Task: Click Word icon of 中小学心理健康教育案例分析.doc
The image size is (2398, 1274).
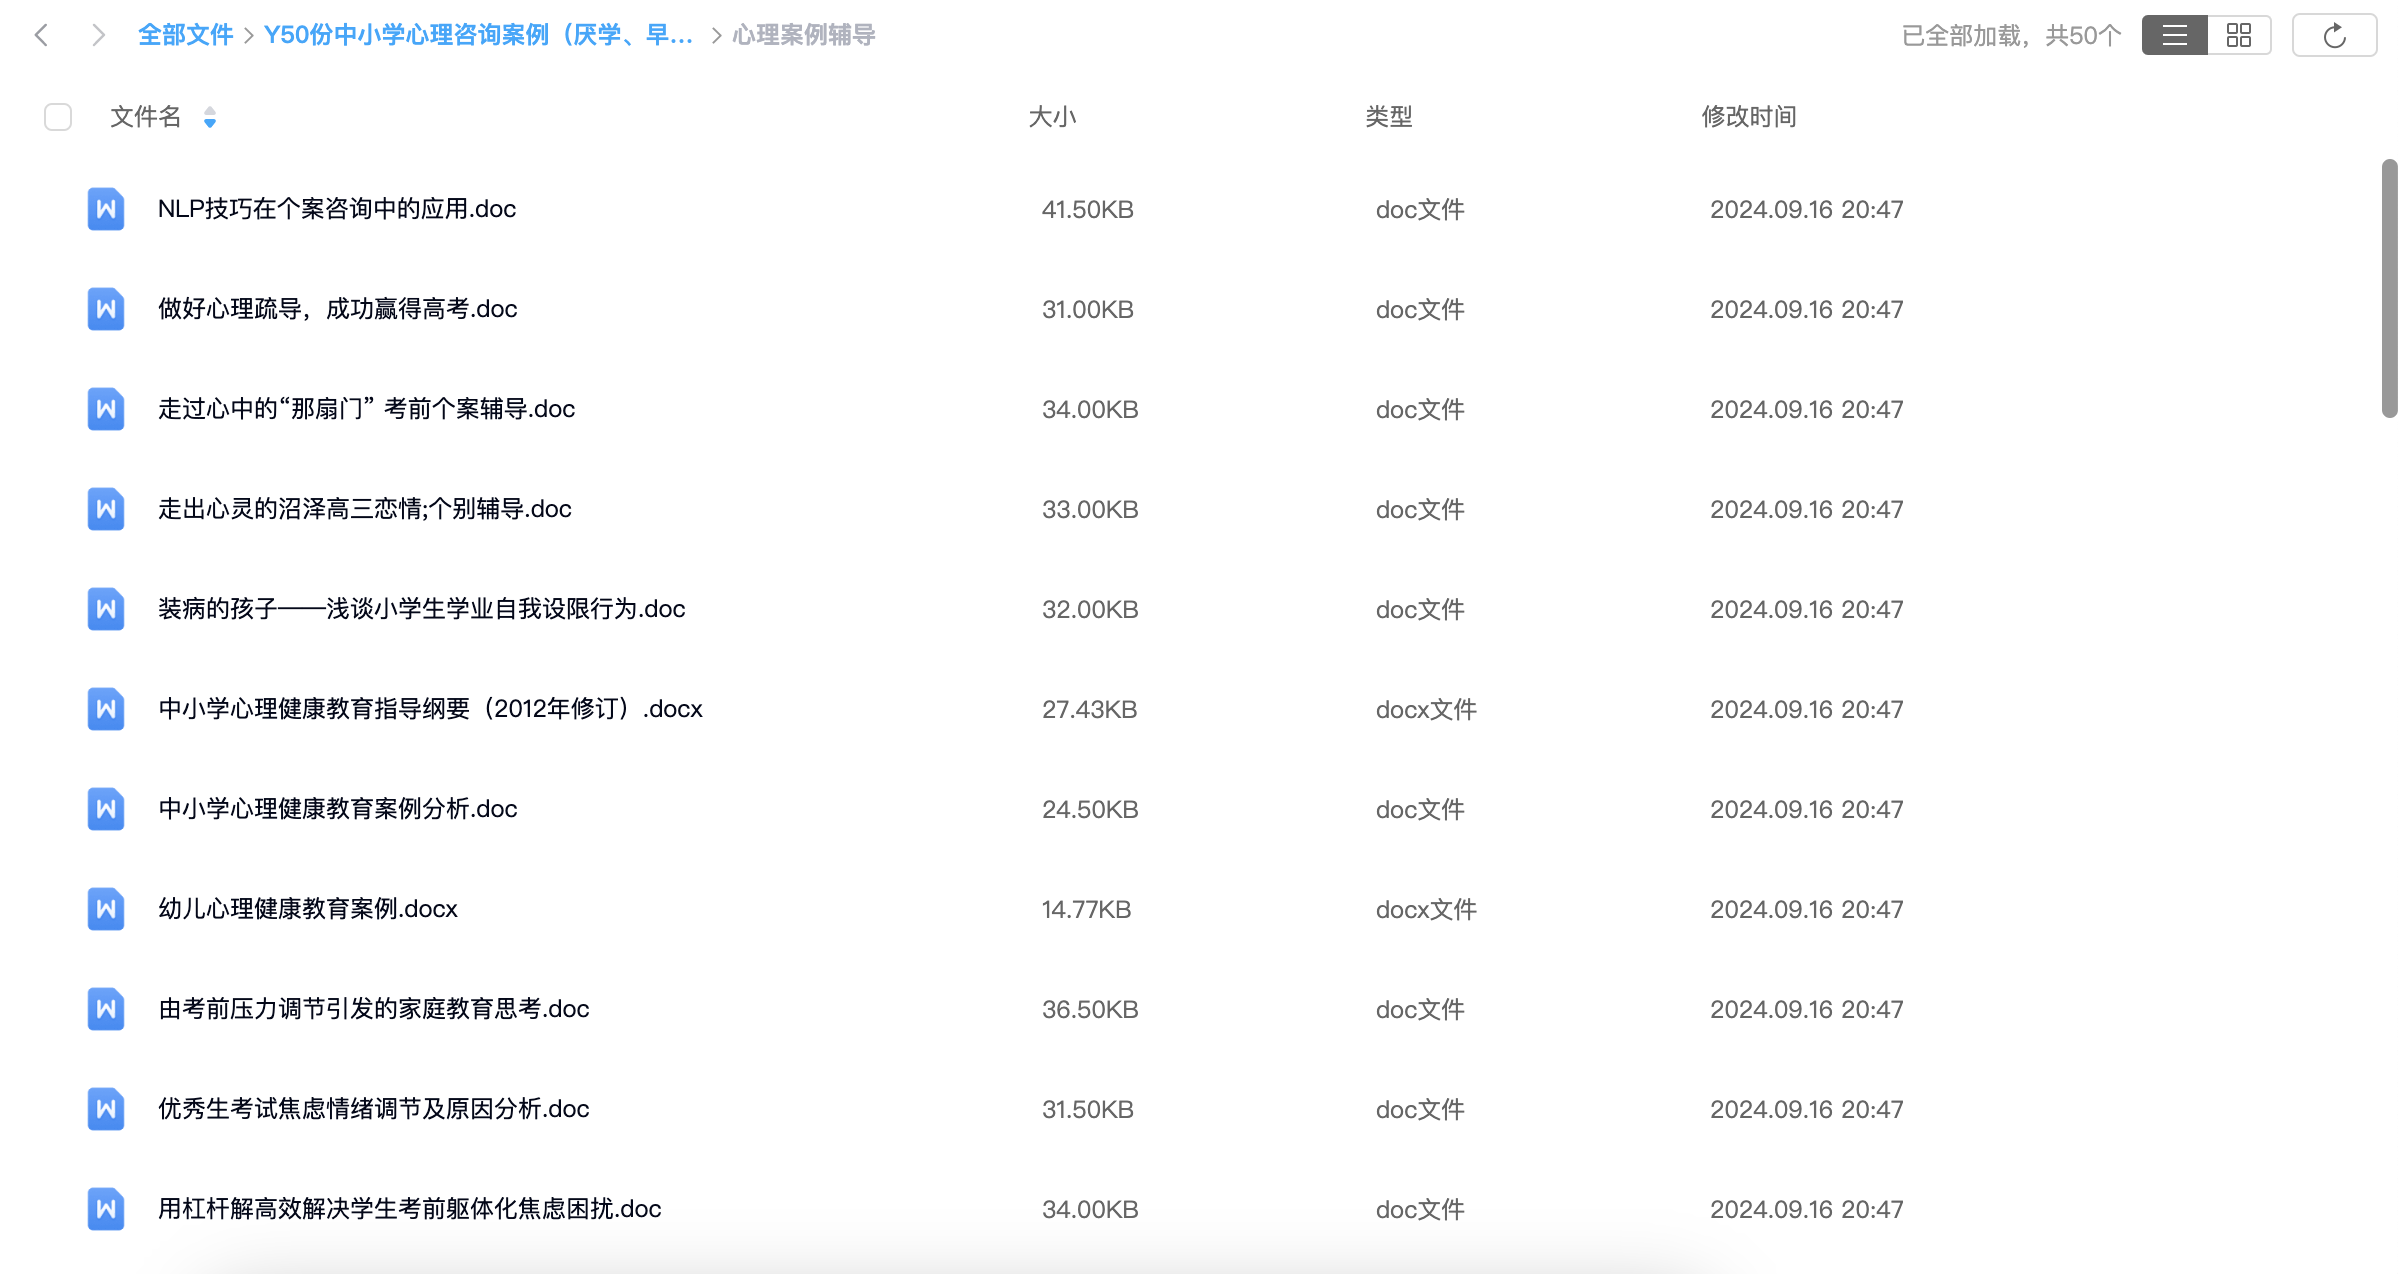Action: 106,809
